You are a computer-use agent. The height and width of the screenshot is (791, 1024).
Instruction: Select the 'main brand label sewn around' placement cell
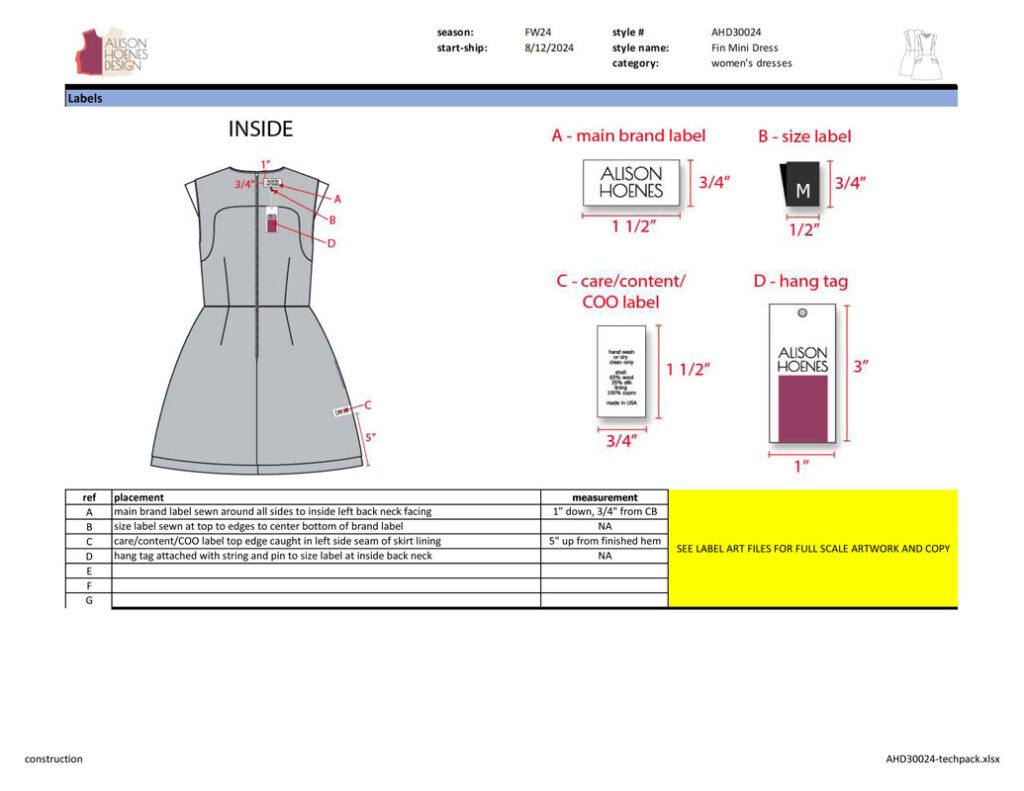click(326, 511)
